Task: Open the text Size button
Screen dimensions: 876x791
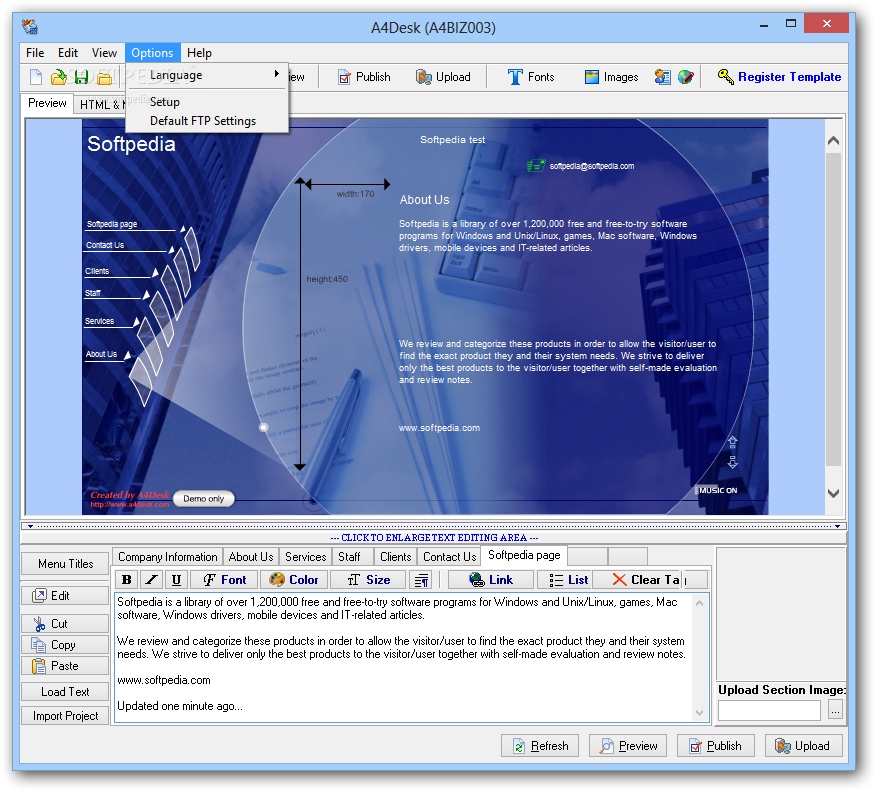Action: [369, 580]
